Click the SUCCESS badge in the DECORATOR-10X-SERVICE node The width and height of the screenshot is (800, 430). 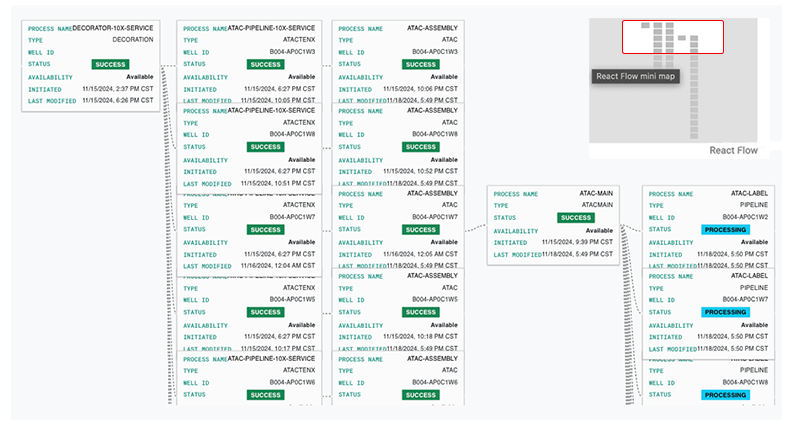110,64
